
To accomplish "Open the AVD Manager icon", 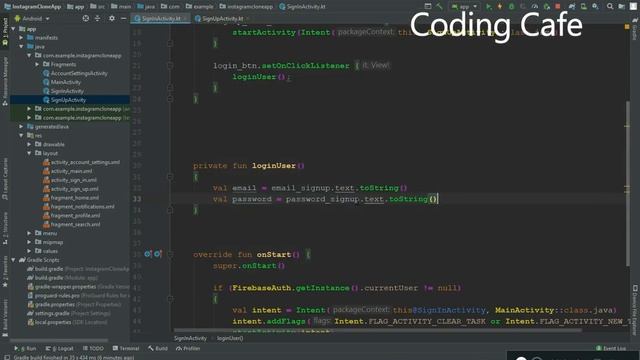I will [584, 7].
